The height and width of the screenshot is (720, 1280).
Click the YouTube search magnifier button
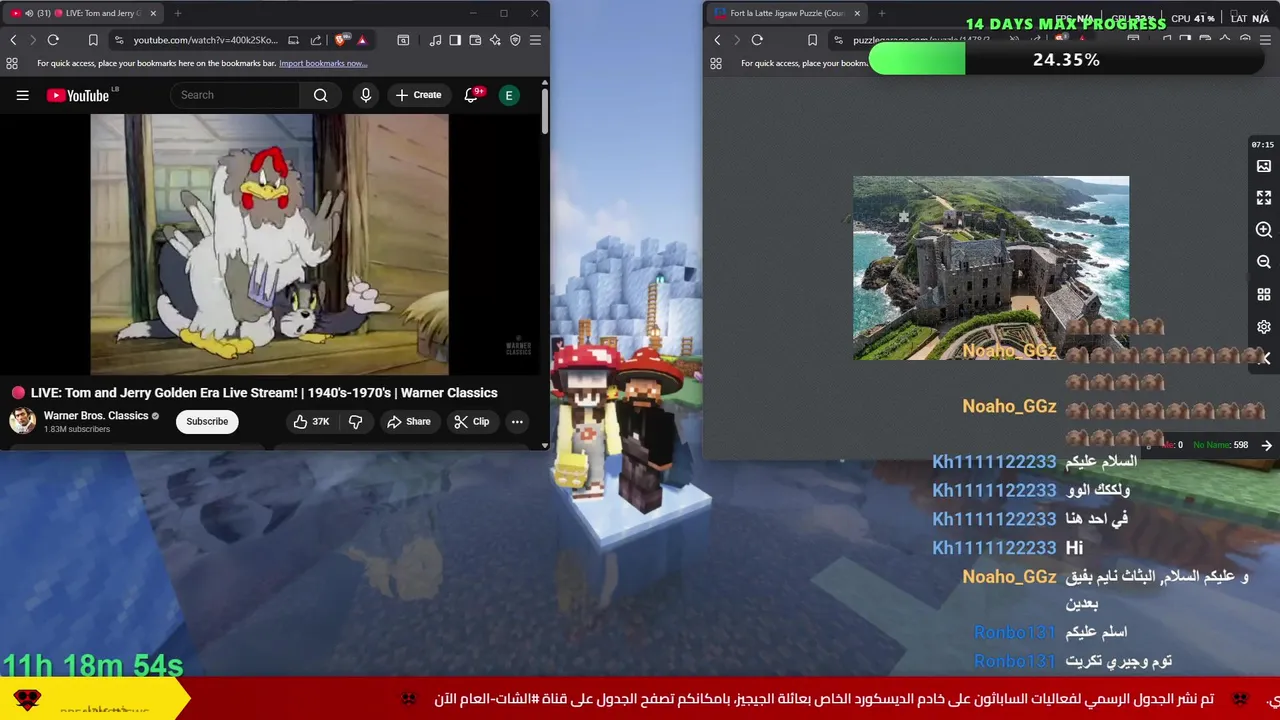pos(320,95)
